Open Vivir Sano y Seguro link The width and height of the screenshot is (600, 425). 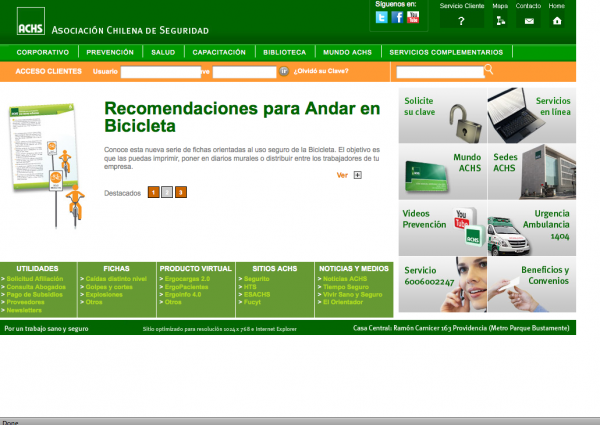(352, 295)
